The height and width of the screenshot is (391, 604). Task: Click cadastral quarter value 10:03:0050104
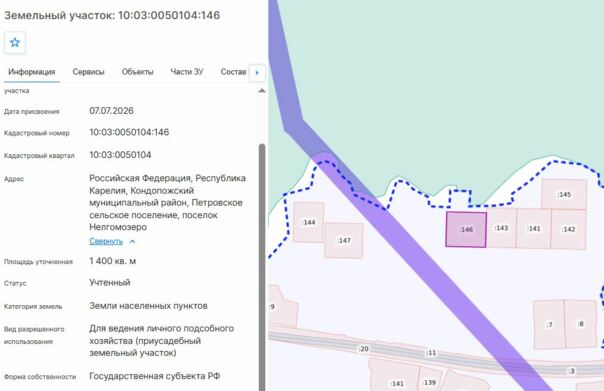[120, 155]
